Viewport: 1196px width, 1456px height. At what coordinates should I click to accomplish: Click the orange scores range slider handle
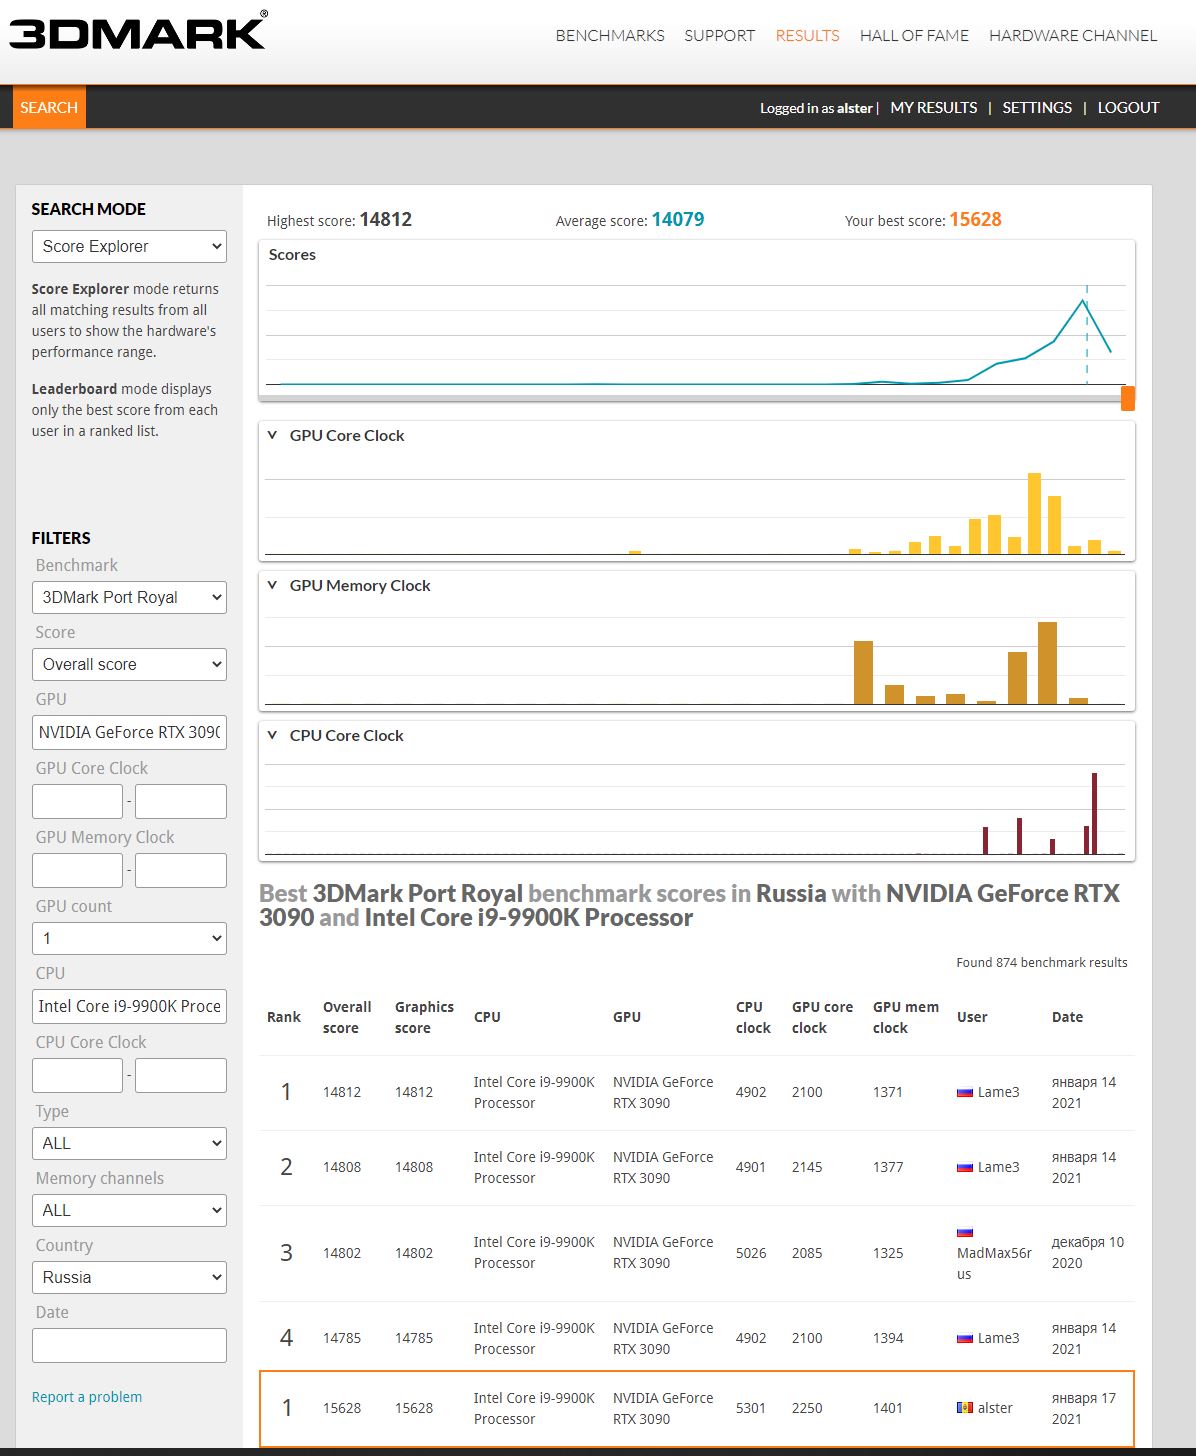tap(1128, 398)
